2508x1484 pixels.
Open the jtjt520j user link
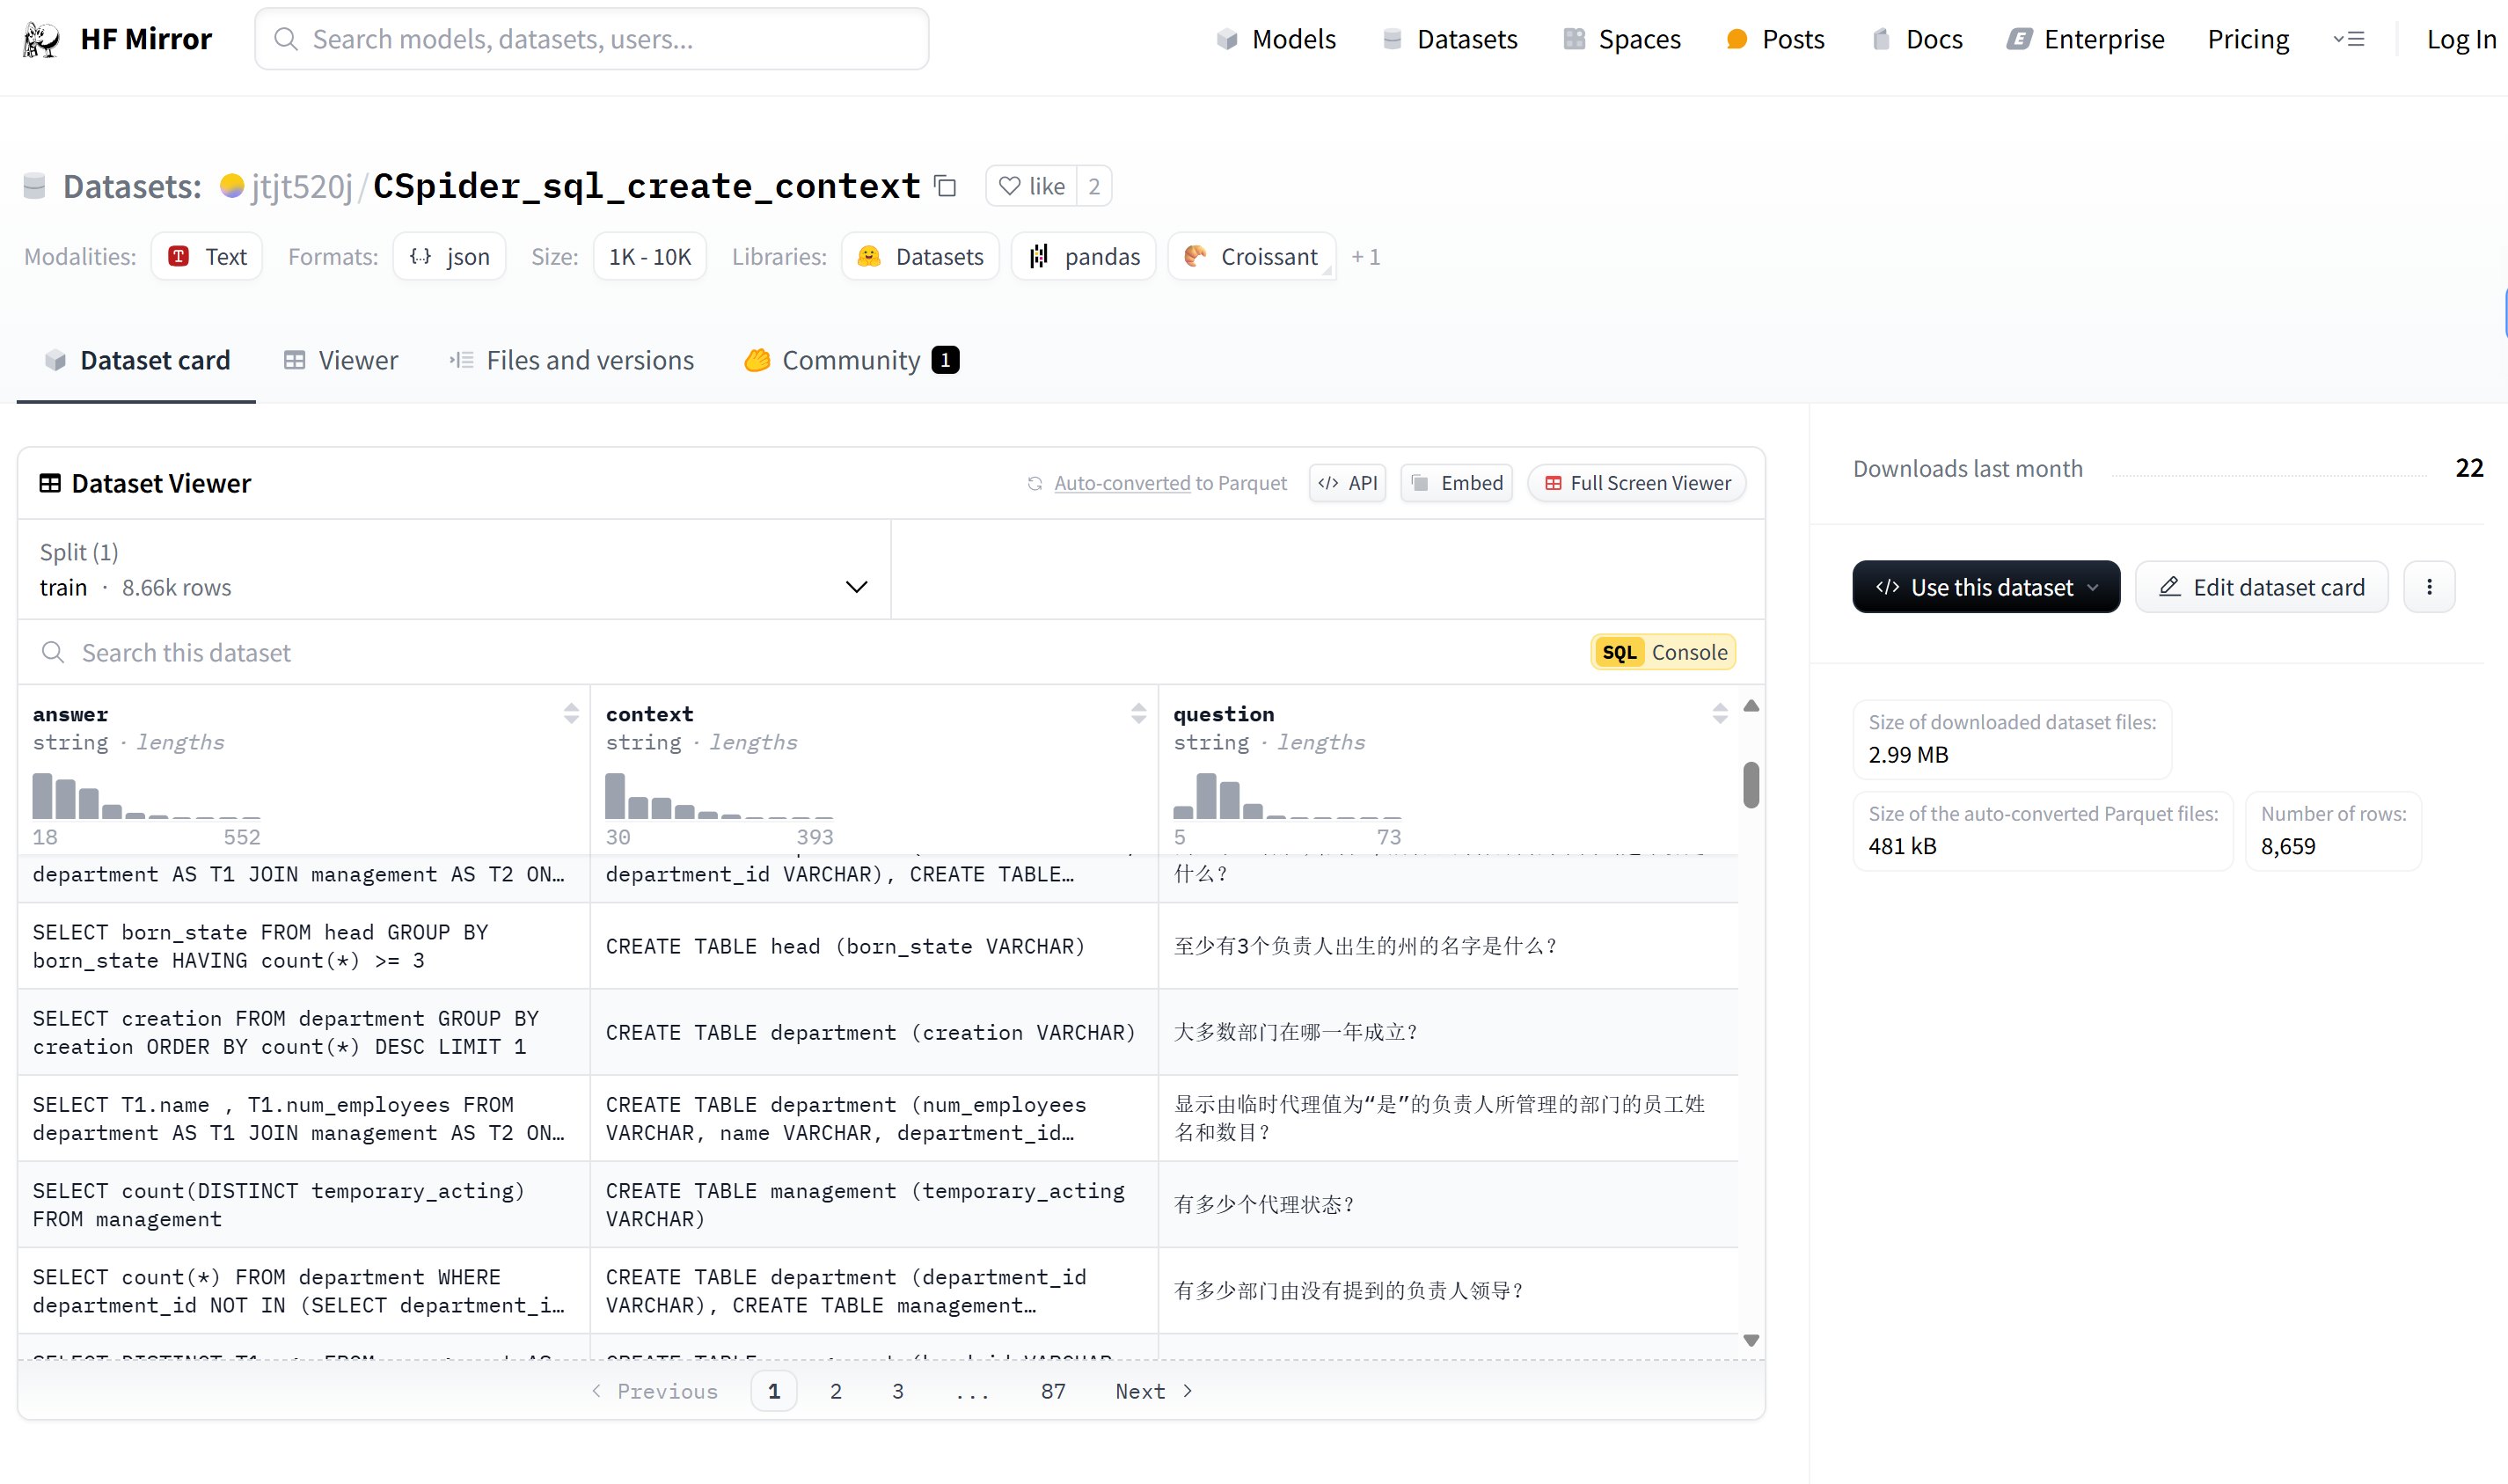coord(301,186)
